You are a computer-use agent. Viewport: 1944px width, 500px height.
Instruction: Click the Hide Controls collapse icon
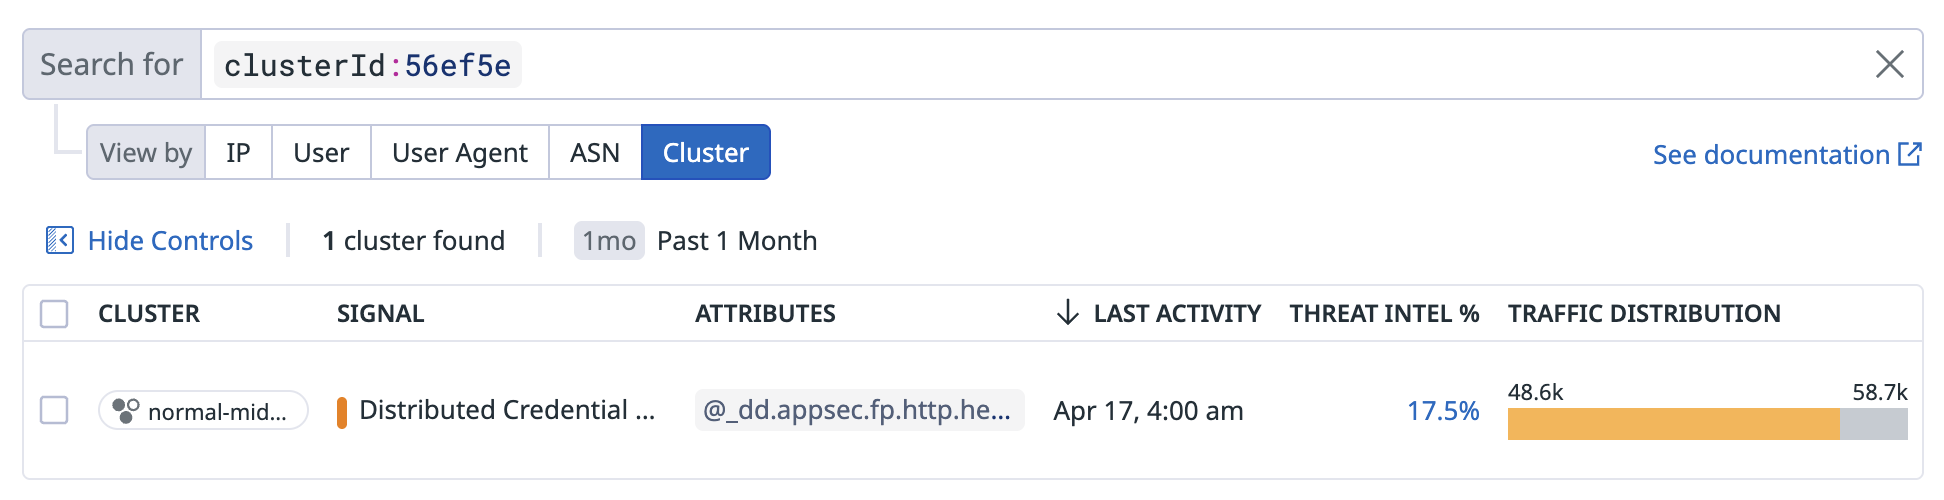[x=60, y=241]
